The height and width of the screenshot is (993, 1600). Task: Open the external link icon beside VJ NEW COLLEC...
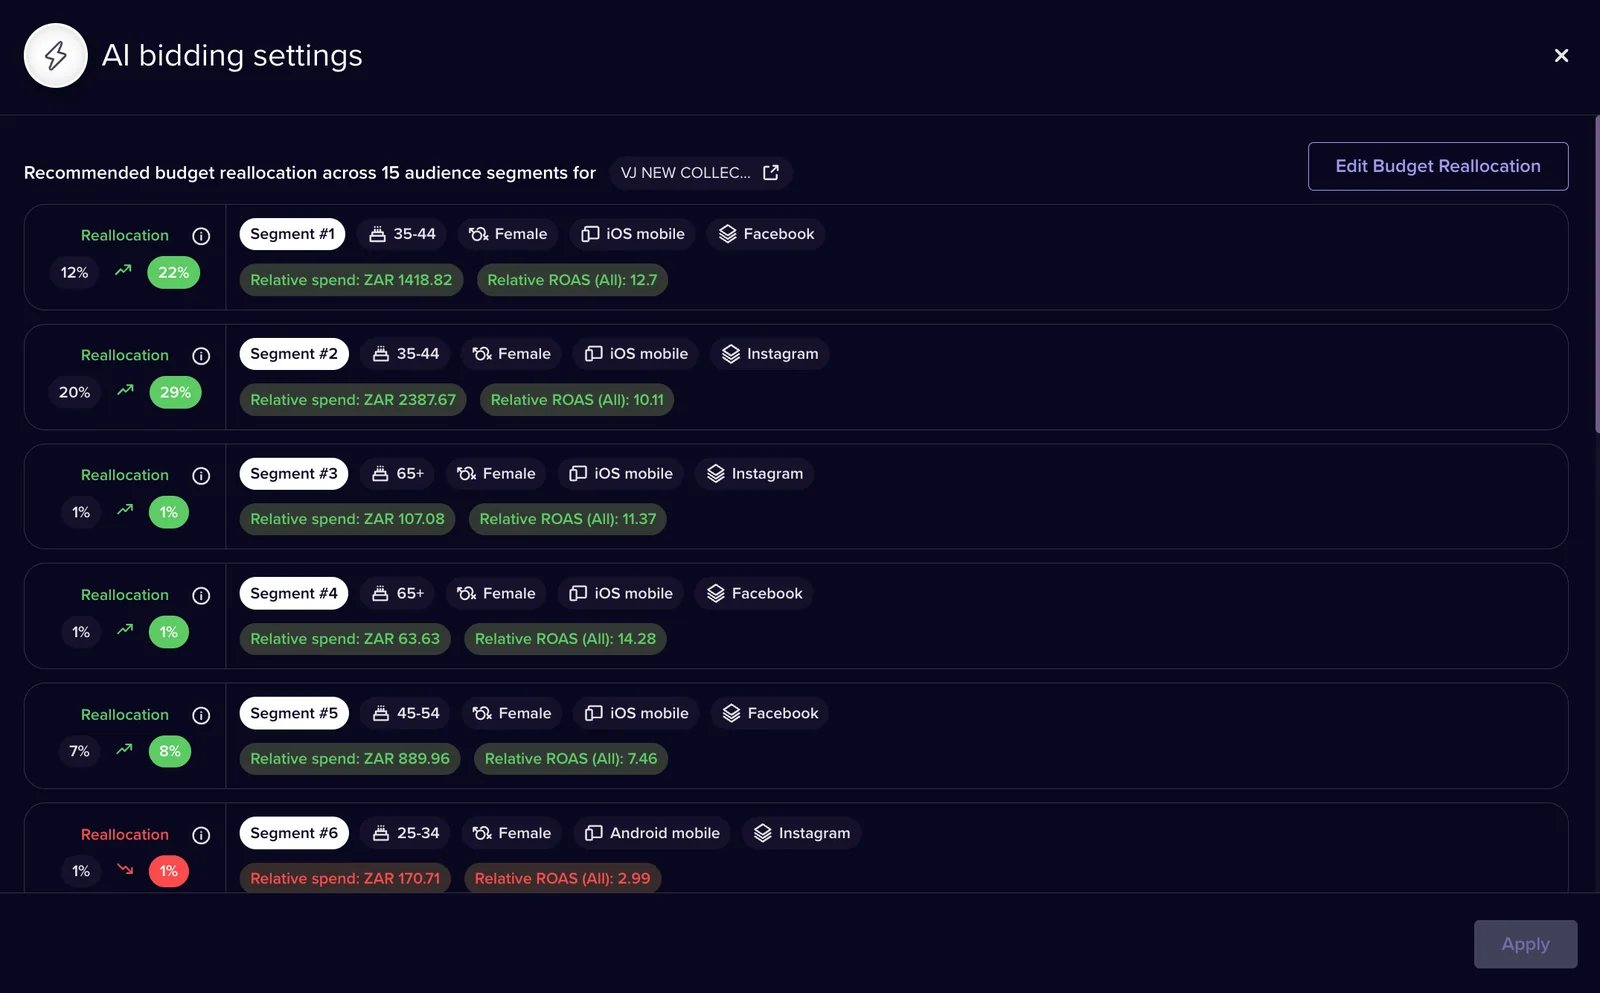[x=771, y=173]
